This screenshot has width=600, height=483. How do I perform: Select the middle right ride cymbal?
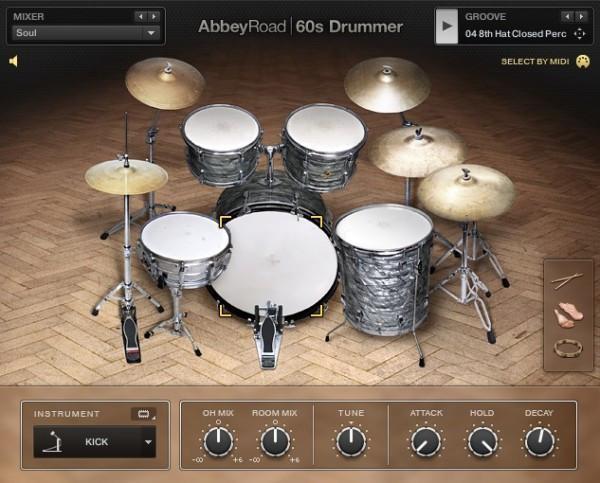417,151
